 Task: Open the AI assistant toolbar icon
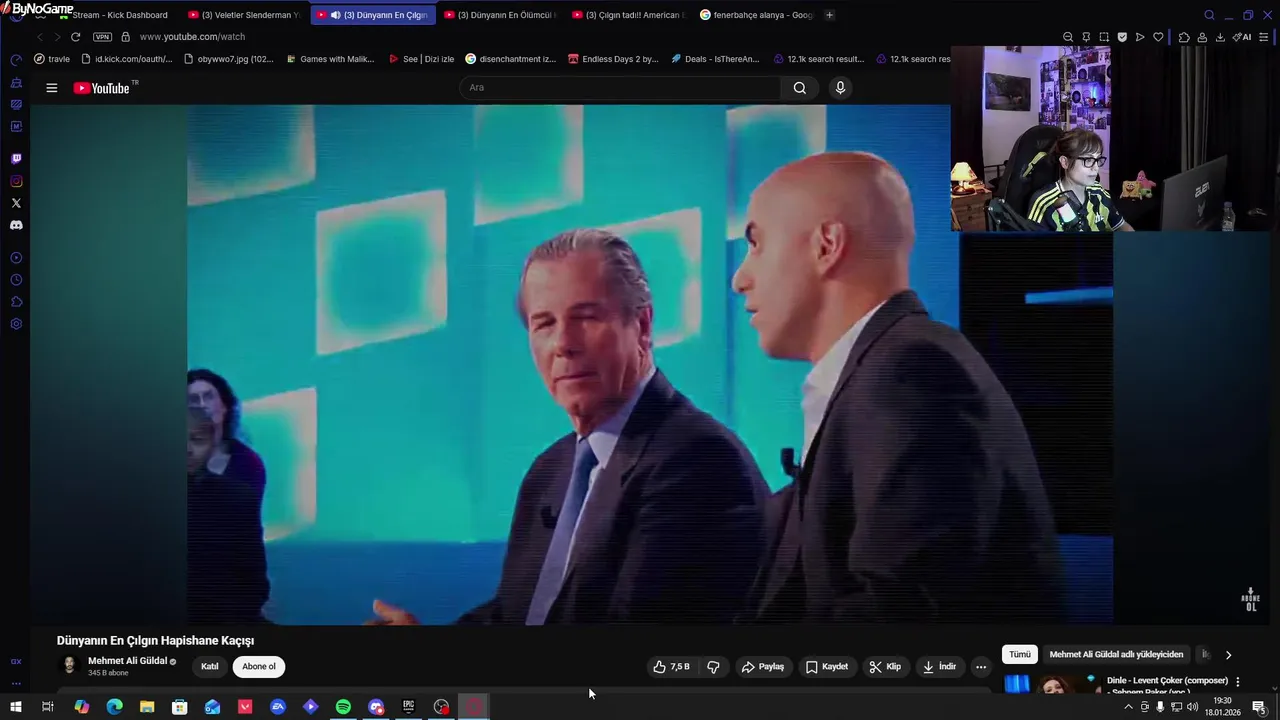tap(1243, 37)
